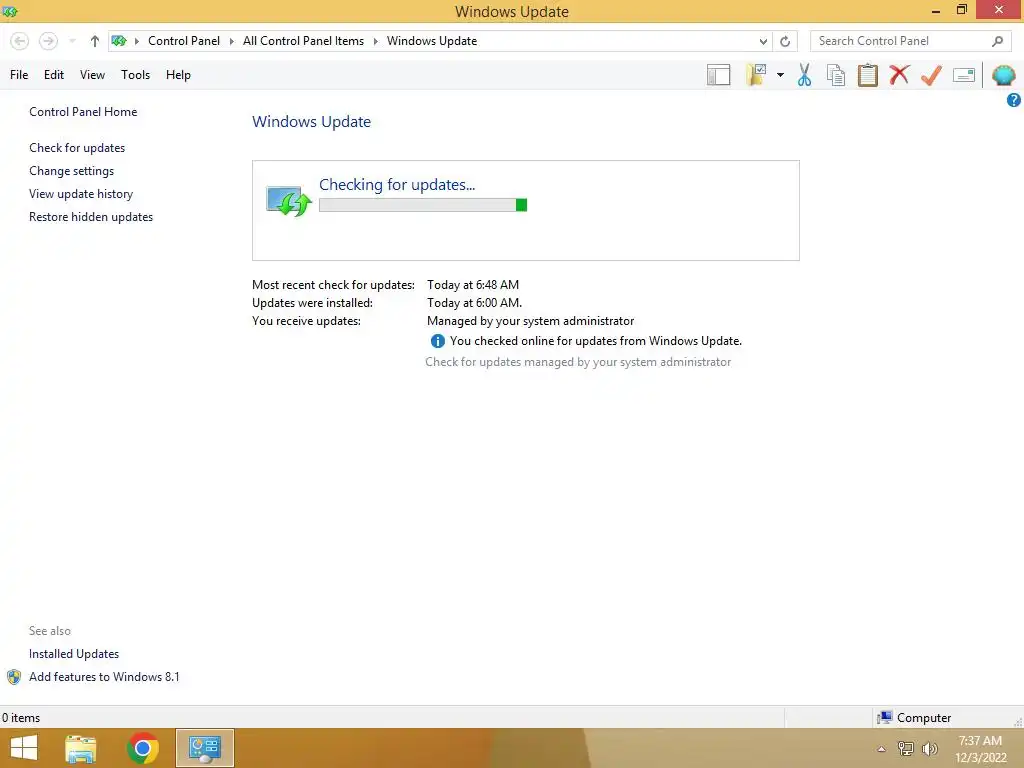Open the Tools menu
This screenshot has height=768, width=1024.
click(135, 75)
